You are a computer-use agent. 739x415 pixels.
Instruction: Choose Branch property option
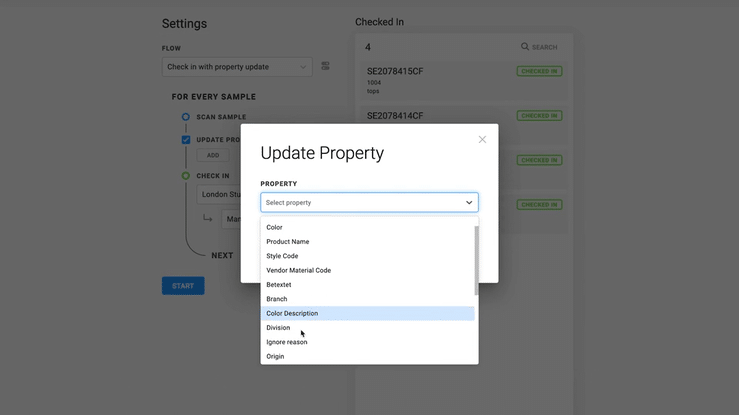[368, 299]
